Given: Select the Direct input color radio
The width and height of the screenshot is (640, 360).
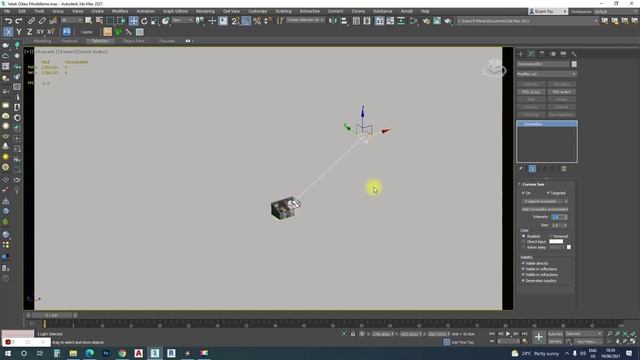Looking at the screenshot, I should coord(523,242).
